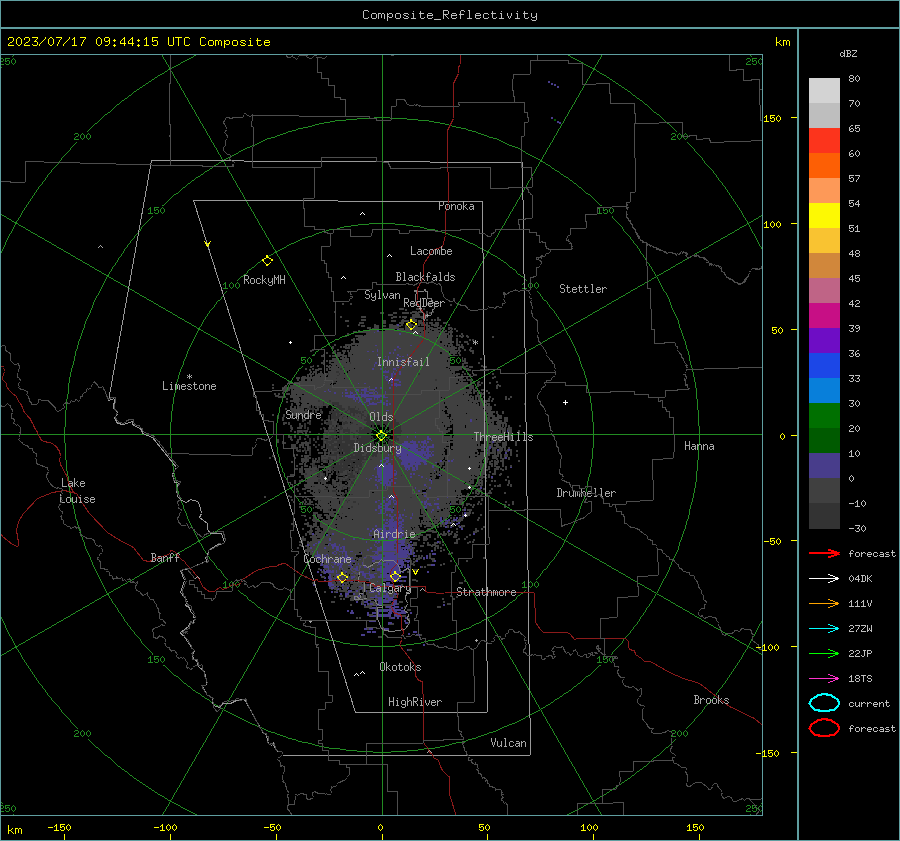Click the Ponoka label on map
This screenshot has width=900, height=841.
456,206
